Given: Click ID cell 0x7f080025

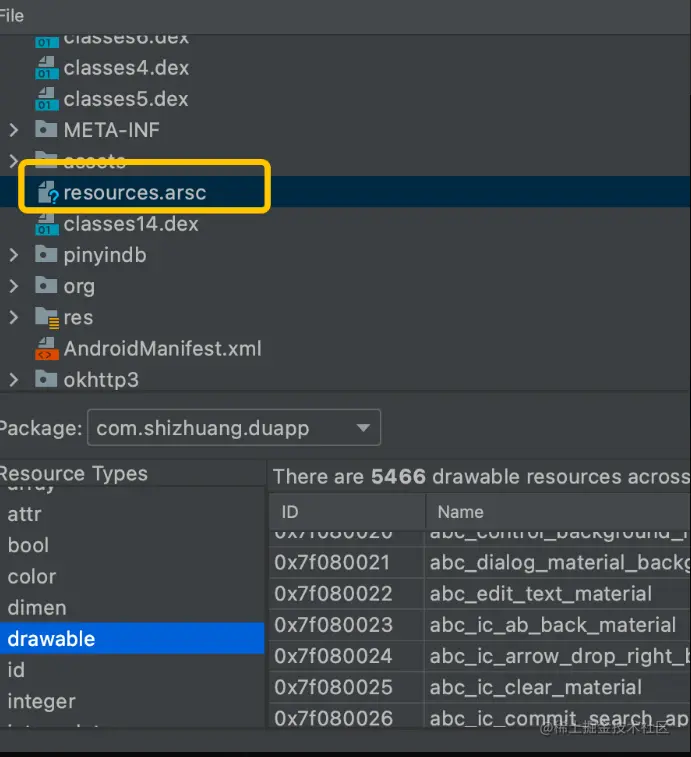Looking at the screenshot, I should tap(347, 687).
